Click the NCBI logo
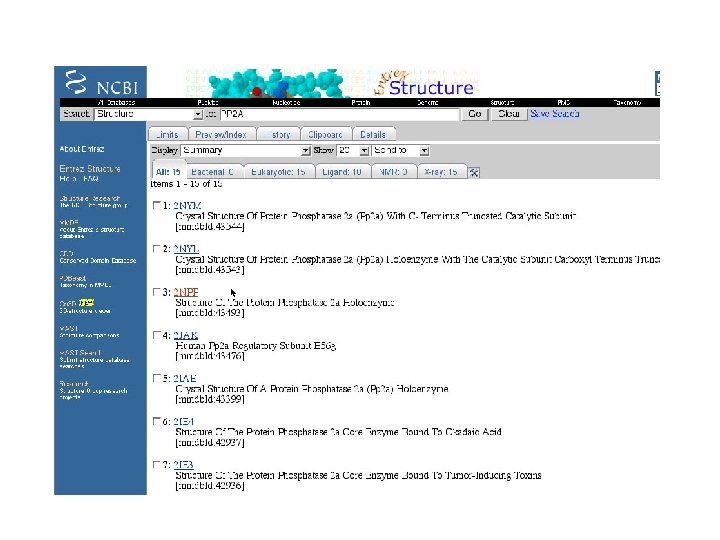The image size is (720, 540). 101,82
